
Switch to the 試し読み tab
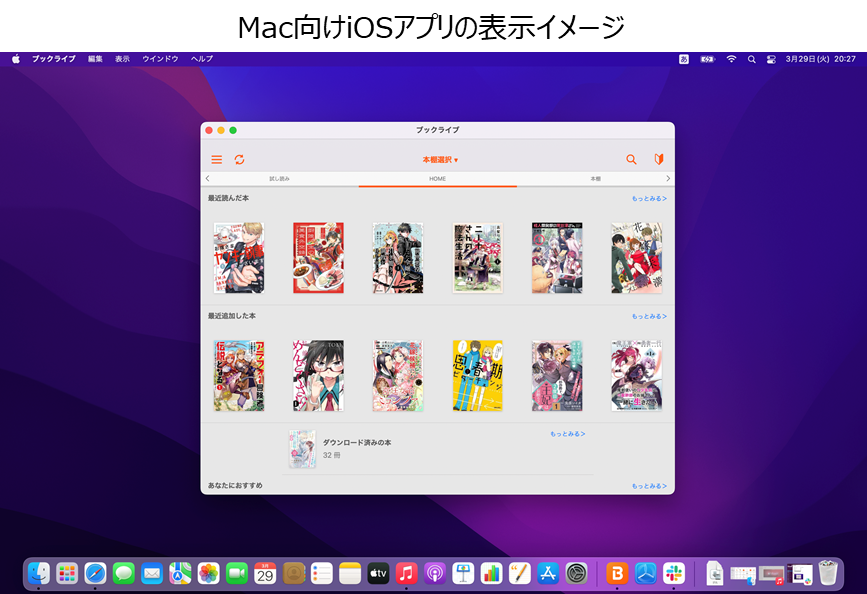(x=279, y=179)
